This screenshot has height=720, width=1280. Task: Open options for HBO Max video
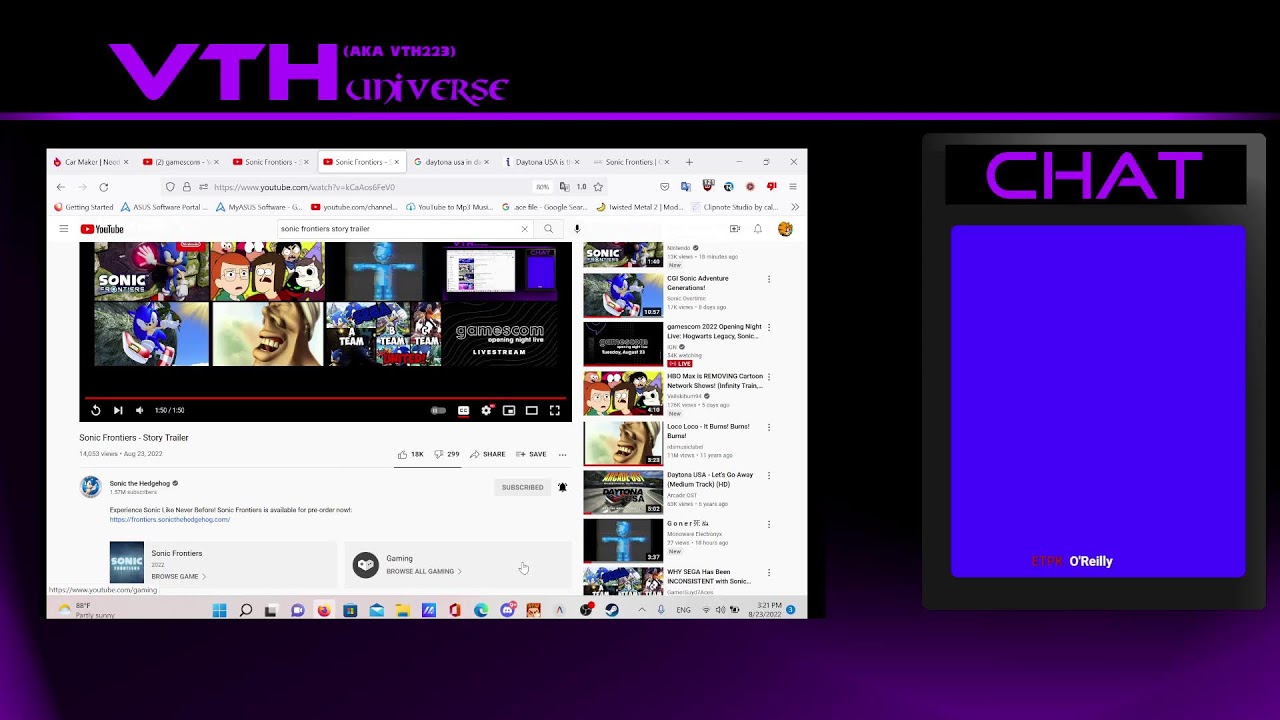coord(768,378)
